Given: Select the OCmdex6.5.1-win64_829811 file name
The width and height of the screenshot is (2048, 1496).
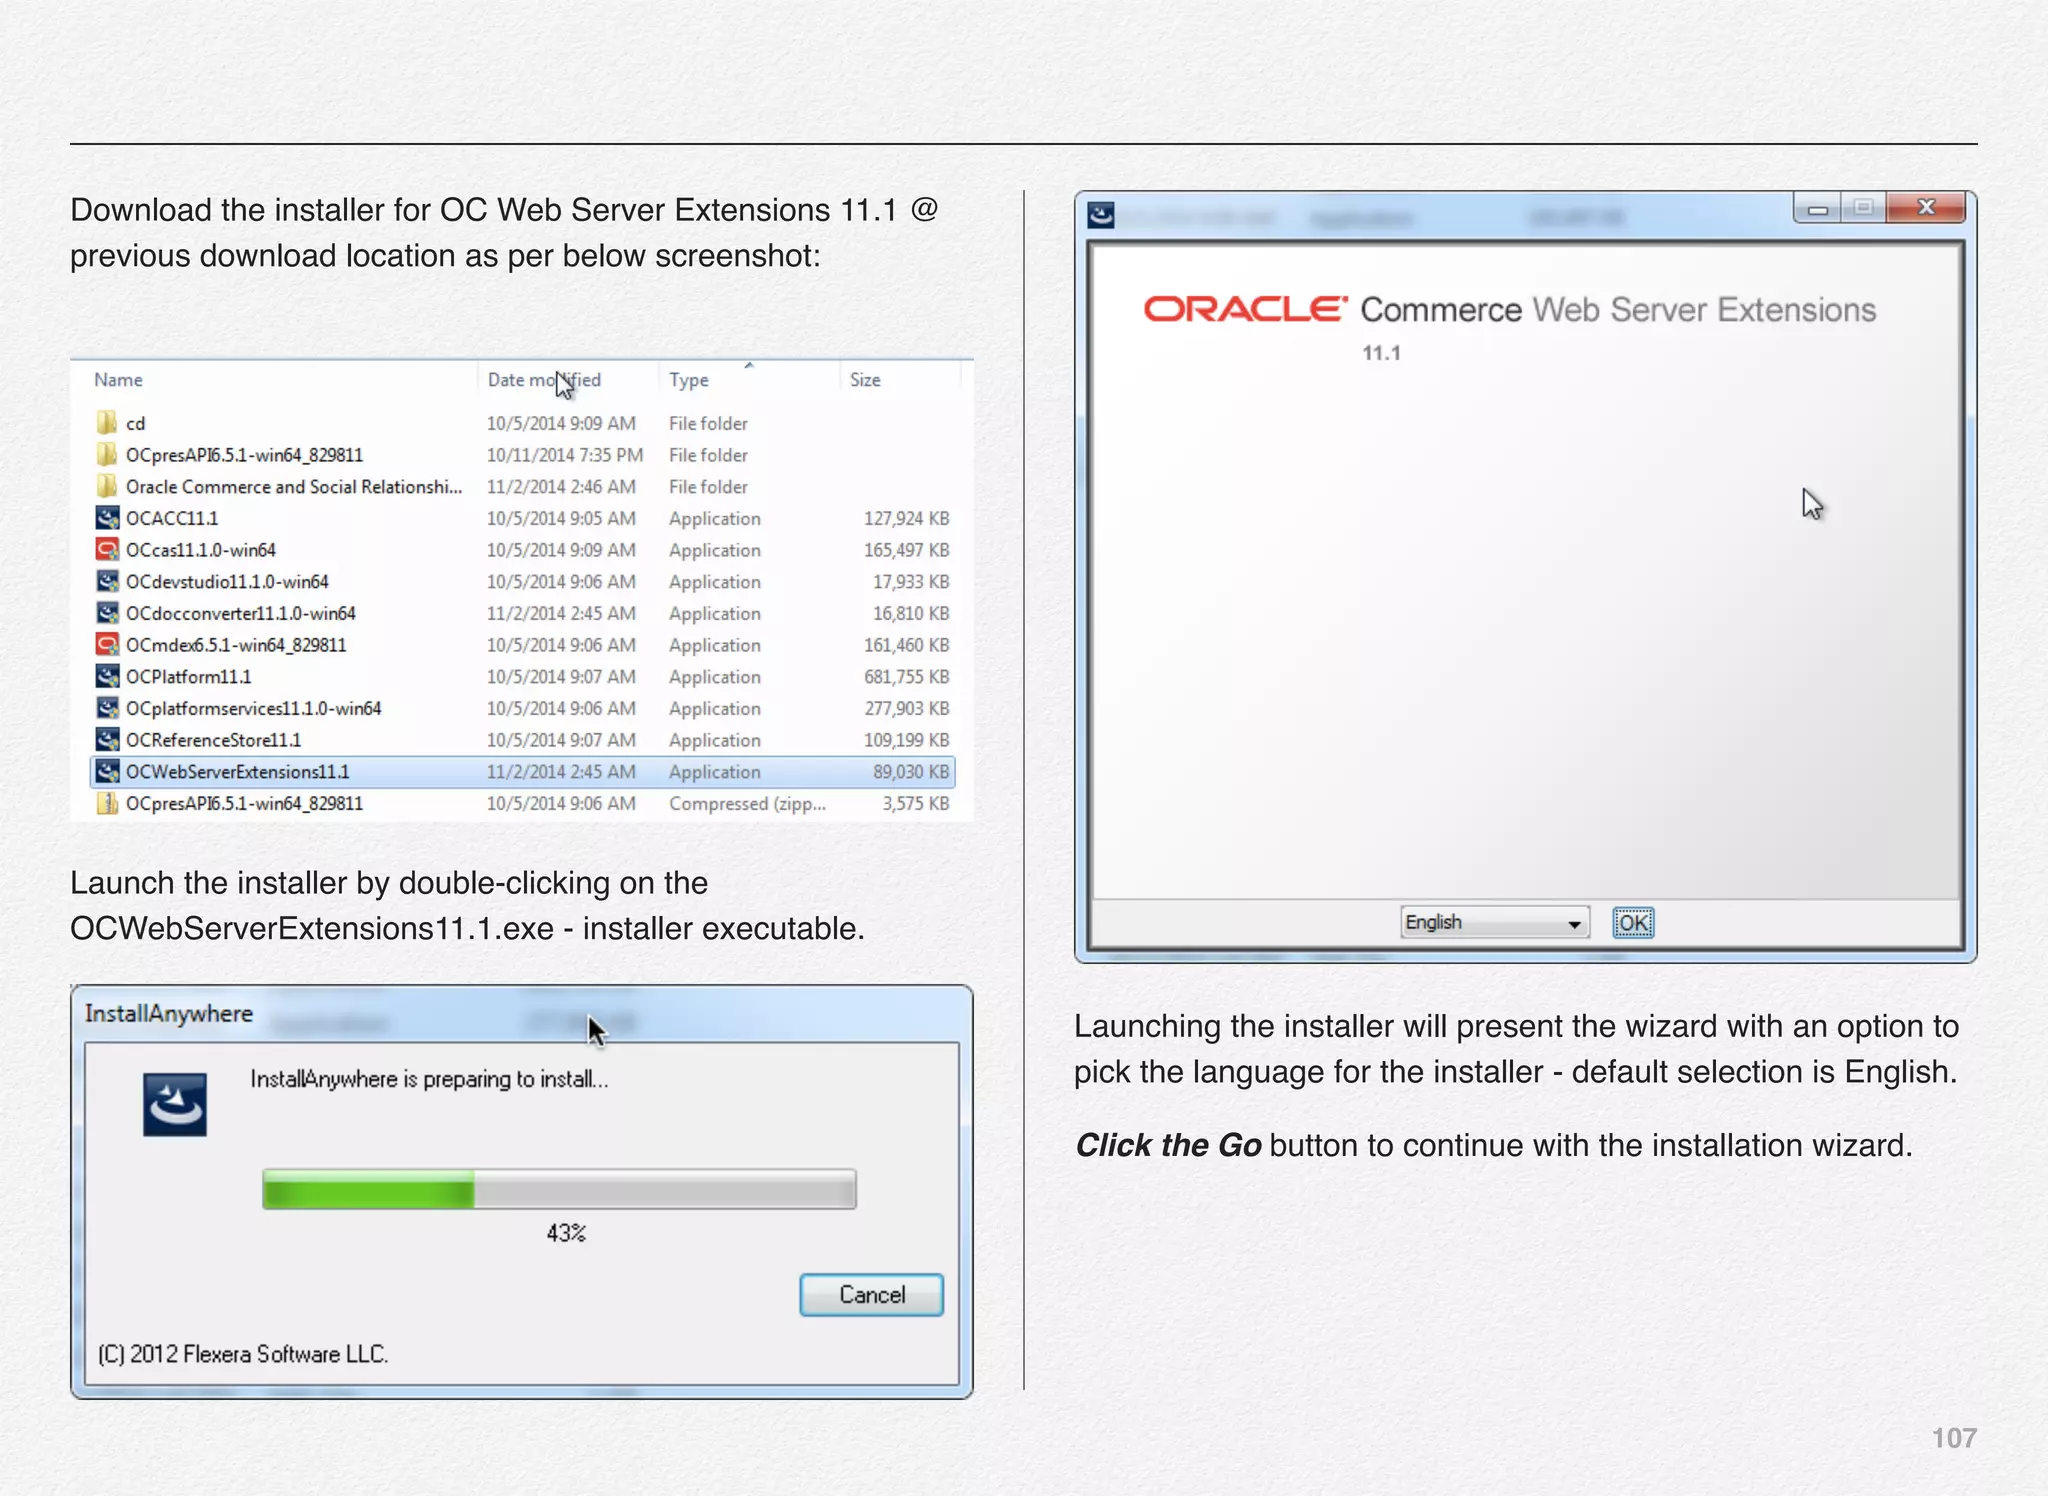Looking at the screenshot, I should [x=236, y=645].
